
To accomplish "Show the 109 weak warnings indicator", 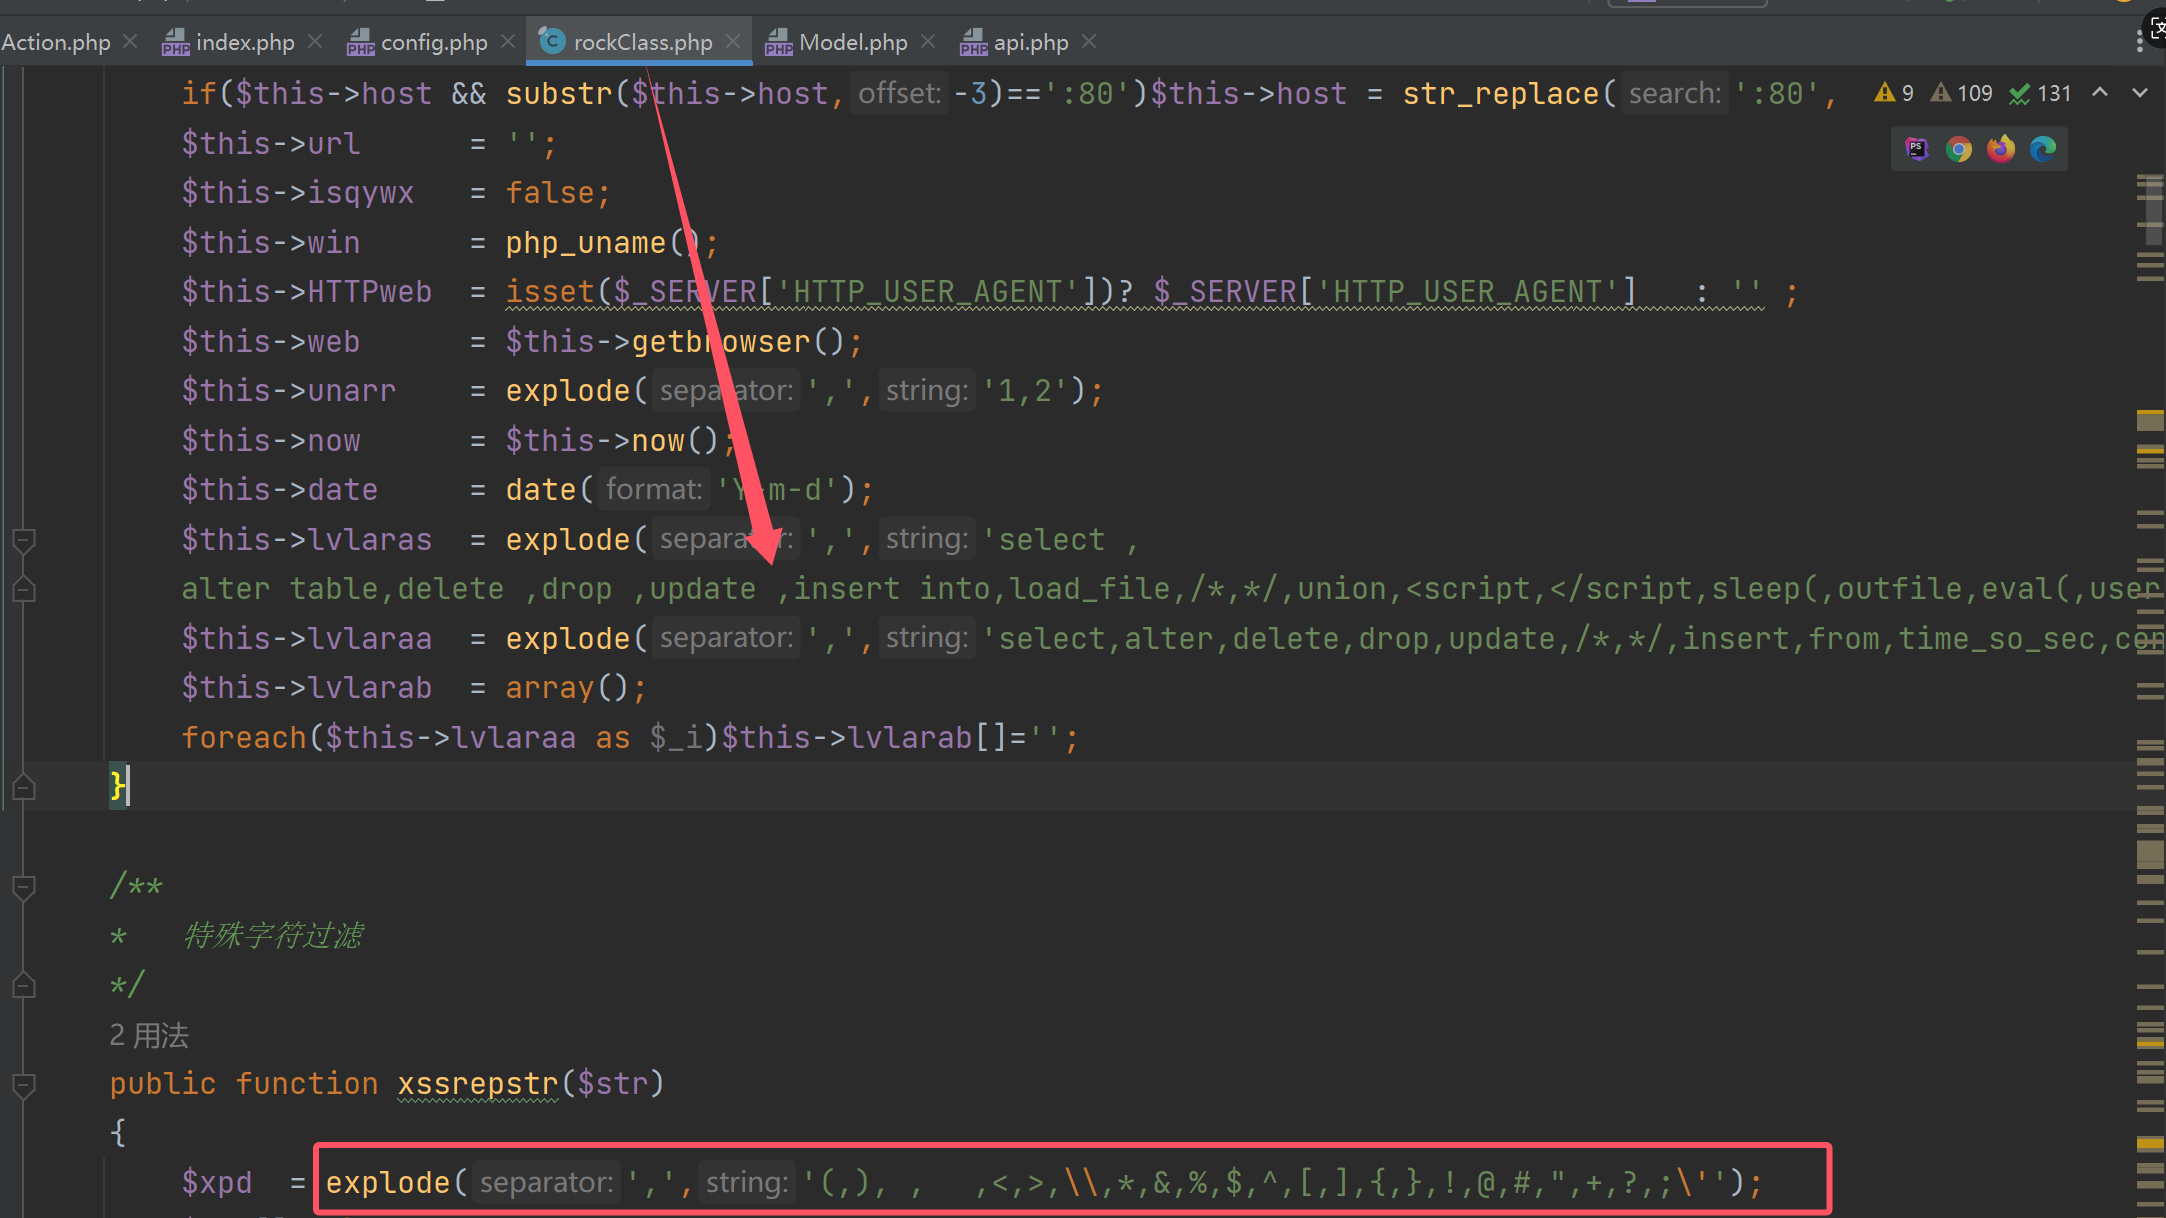I will tap(1961, 93).
